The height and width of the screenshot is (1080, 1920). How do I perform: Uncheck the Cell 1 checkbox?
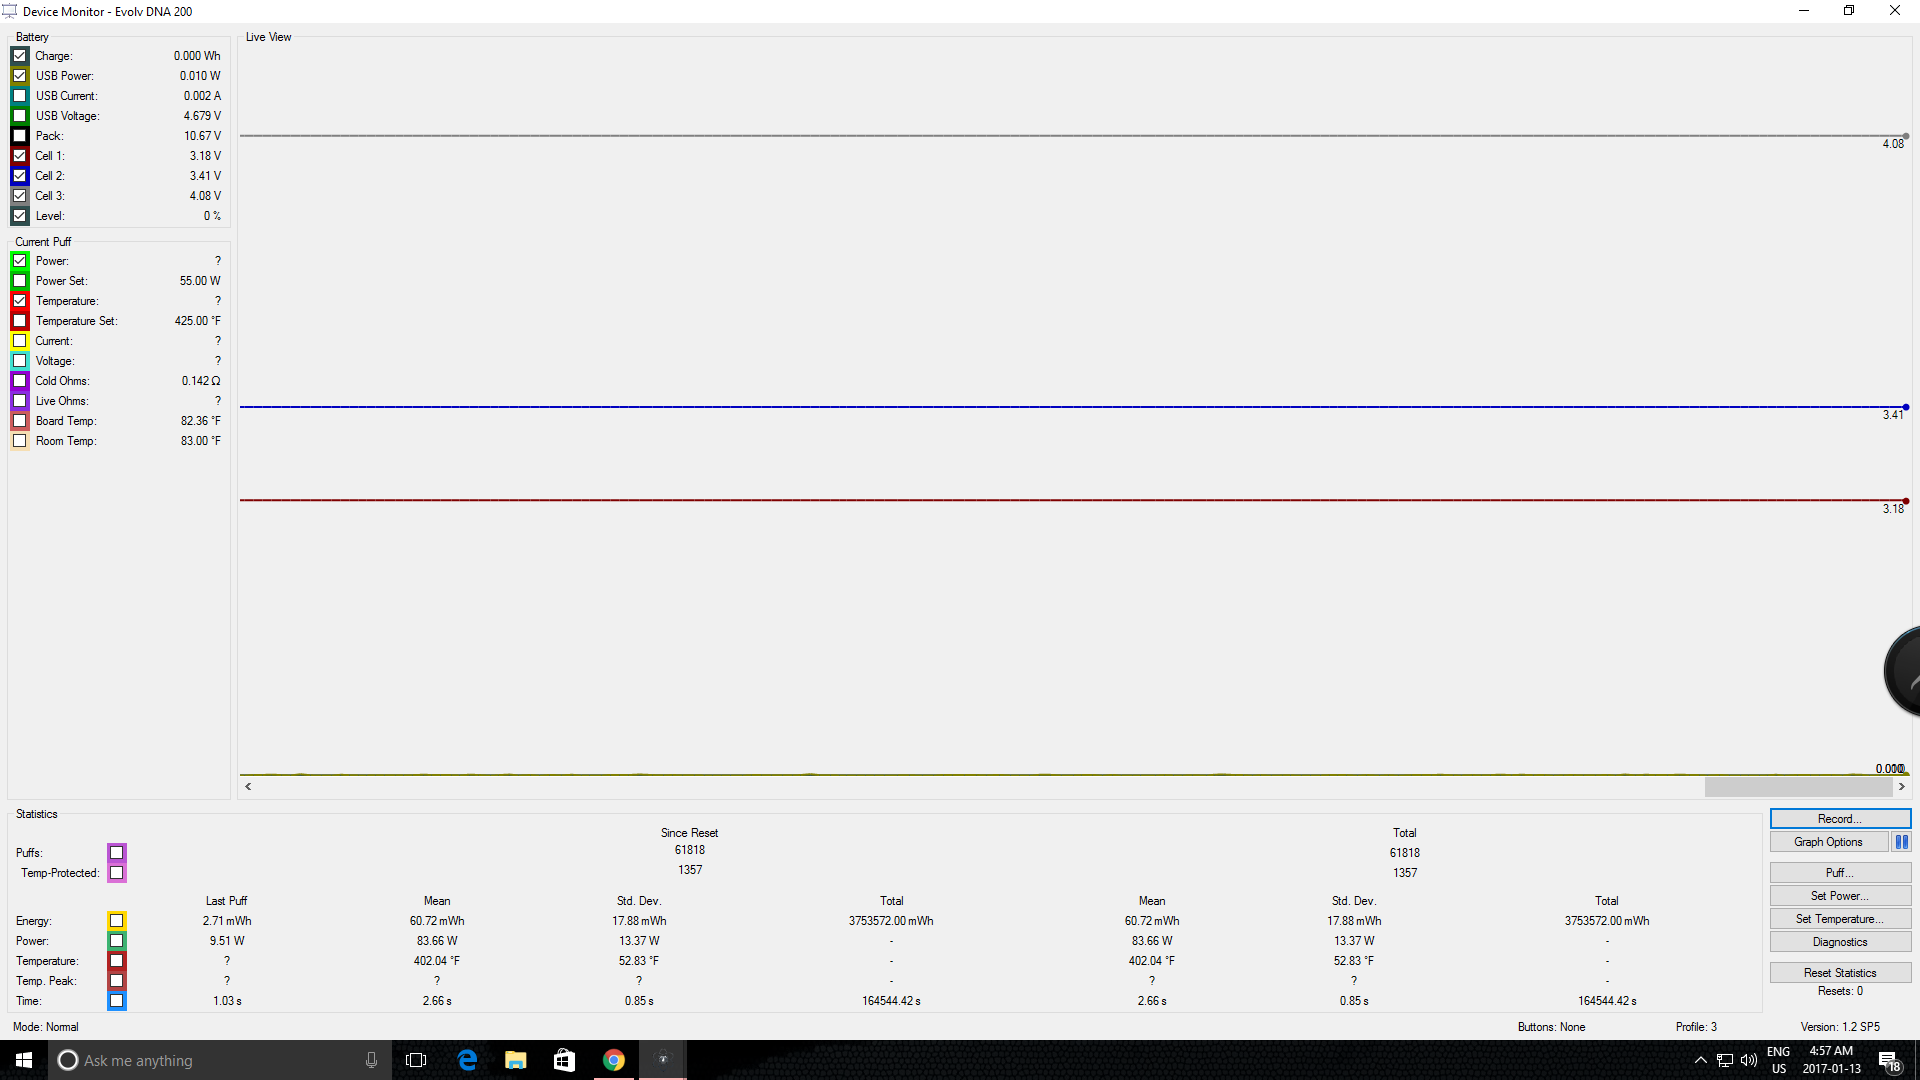coord(20,156)
